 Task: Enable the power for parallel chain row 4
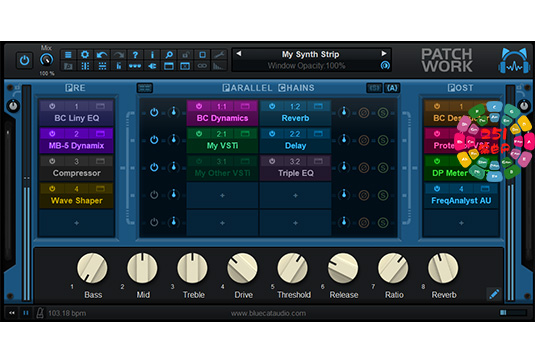[x=154, y=195]
